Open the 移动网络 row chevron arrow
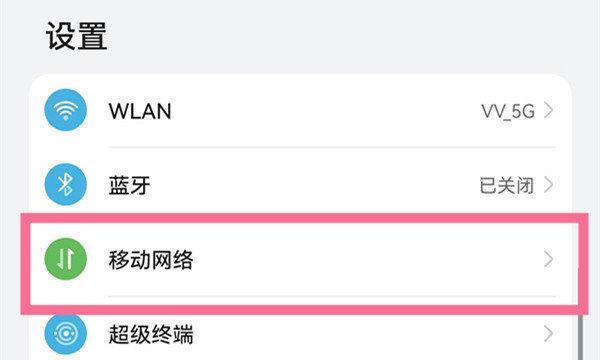The image size is (600, 360). [549, 259]
